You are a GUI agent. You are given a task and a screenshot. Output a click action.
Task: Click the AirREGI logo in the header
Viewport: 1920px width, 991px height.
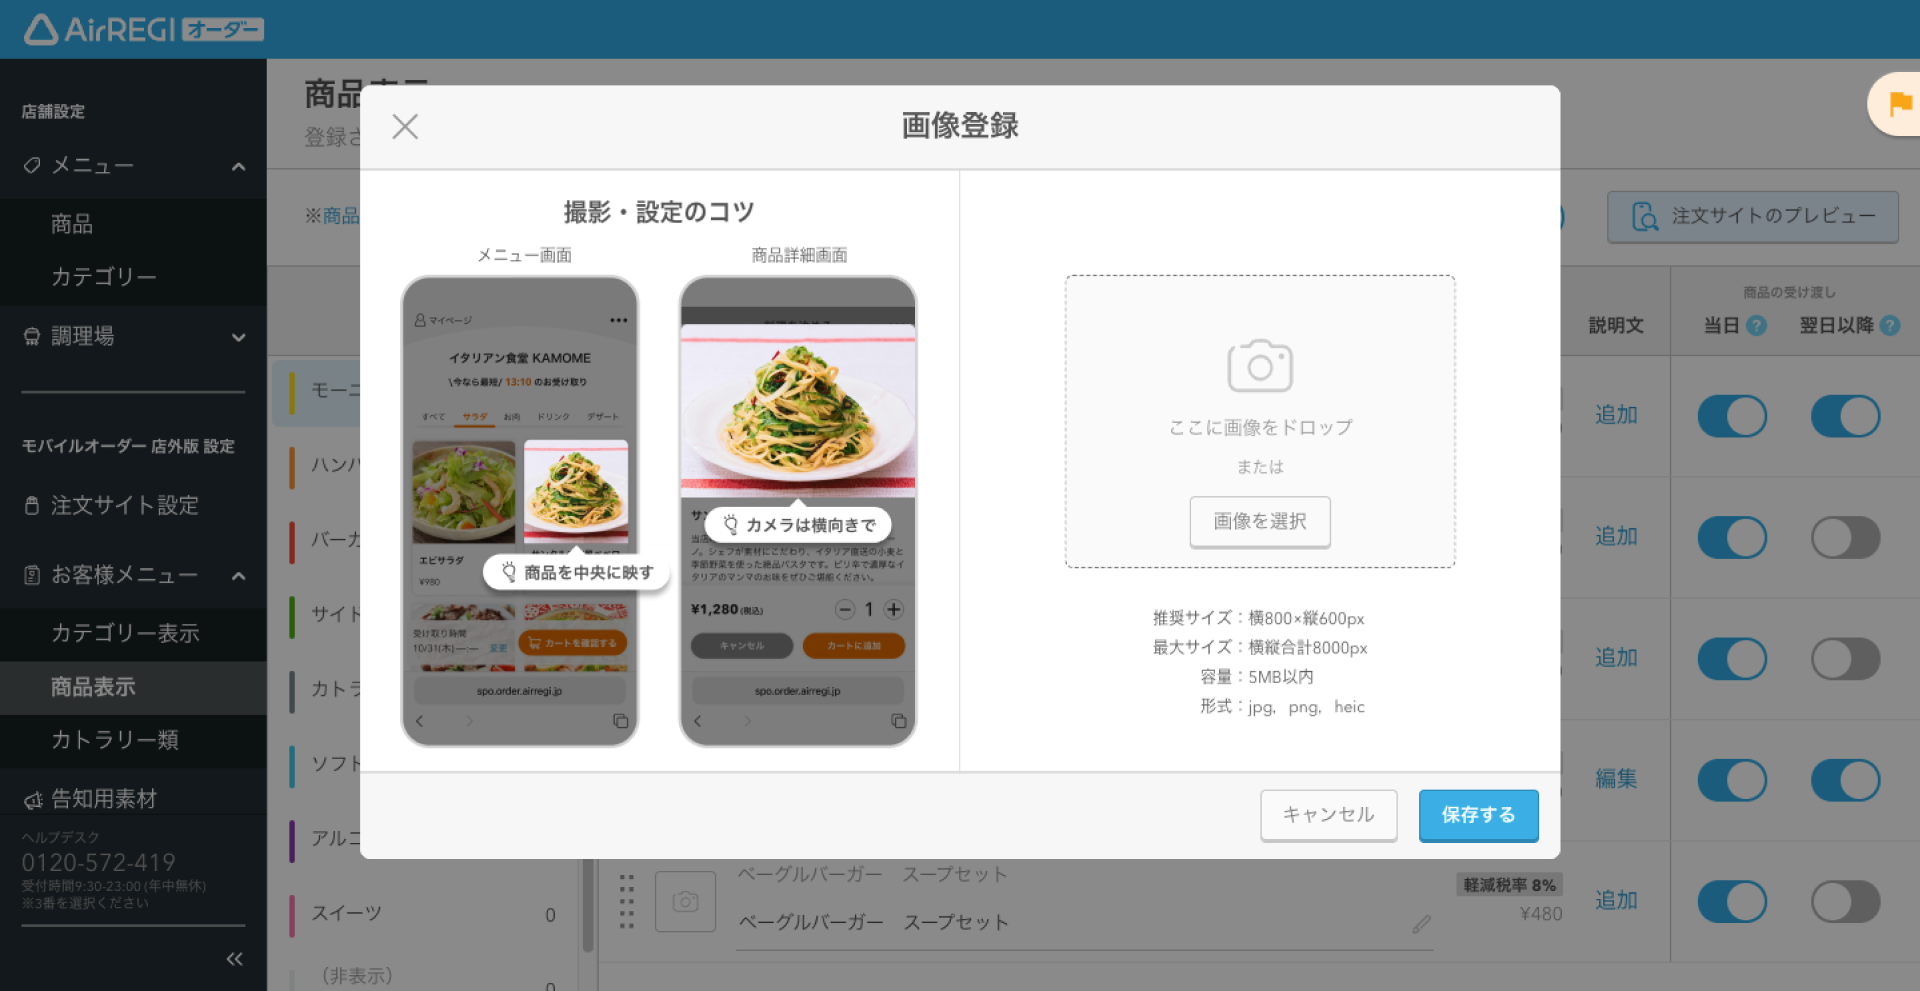(x=143, y=29)
